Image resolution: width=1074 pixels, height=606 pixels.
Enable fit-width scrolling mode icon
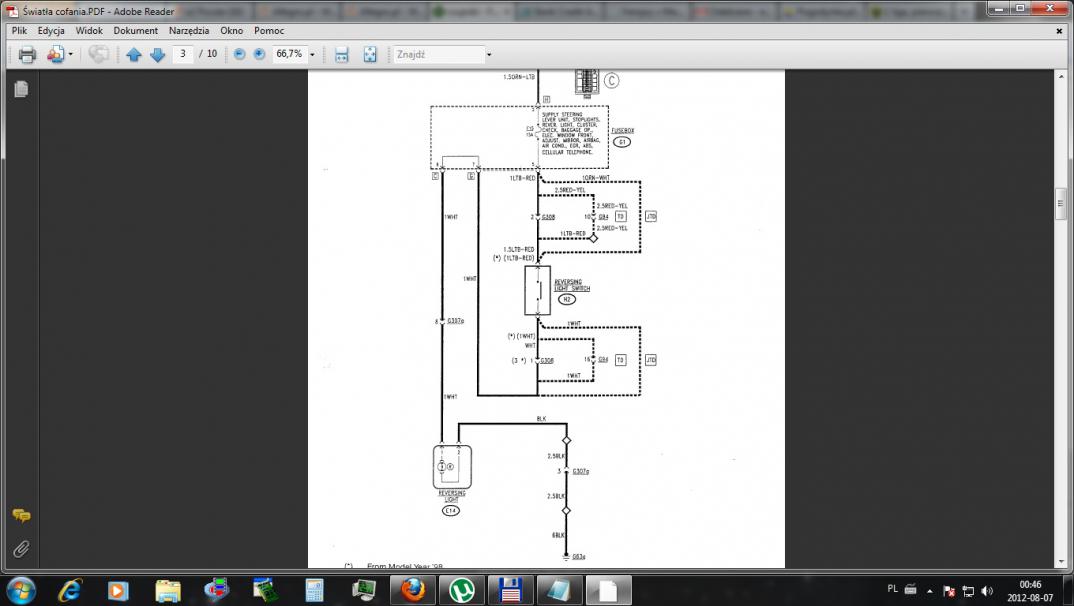(x=341, y=54)
